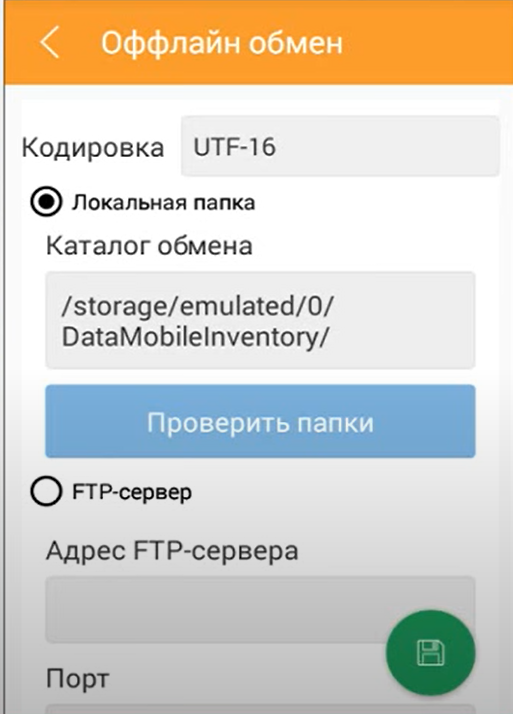
Task: Click the empty FTP server address field
Action: pyautogui.click(x=260, y=609)
